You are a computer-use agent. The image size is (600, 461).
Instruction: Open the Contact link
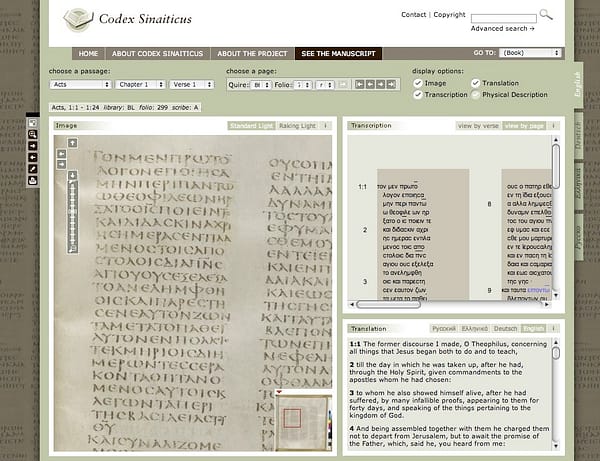coord(413,15)
